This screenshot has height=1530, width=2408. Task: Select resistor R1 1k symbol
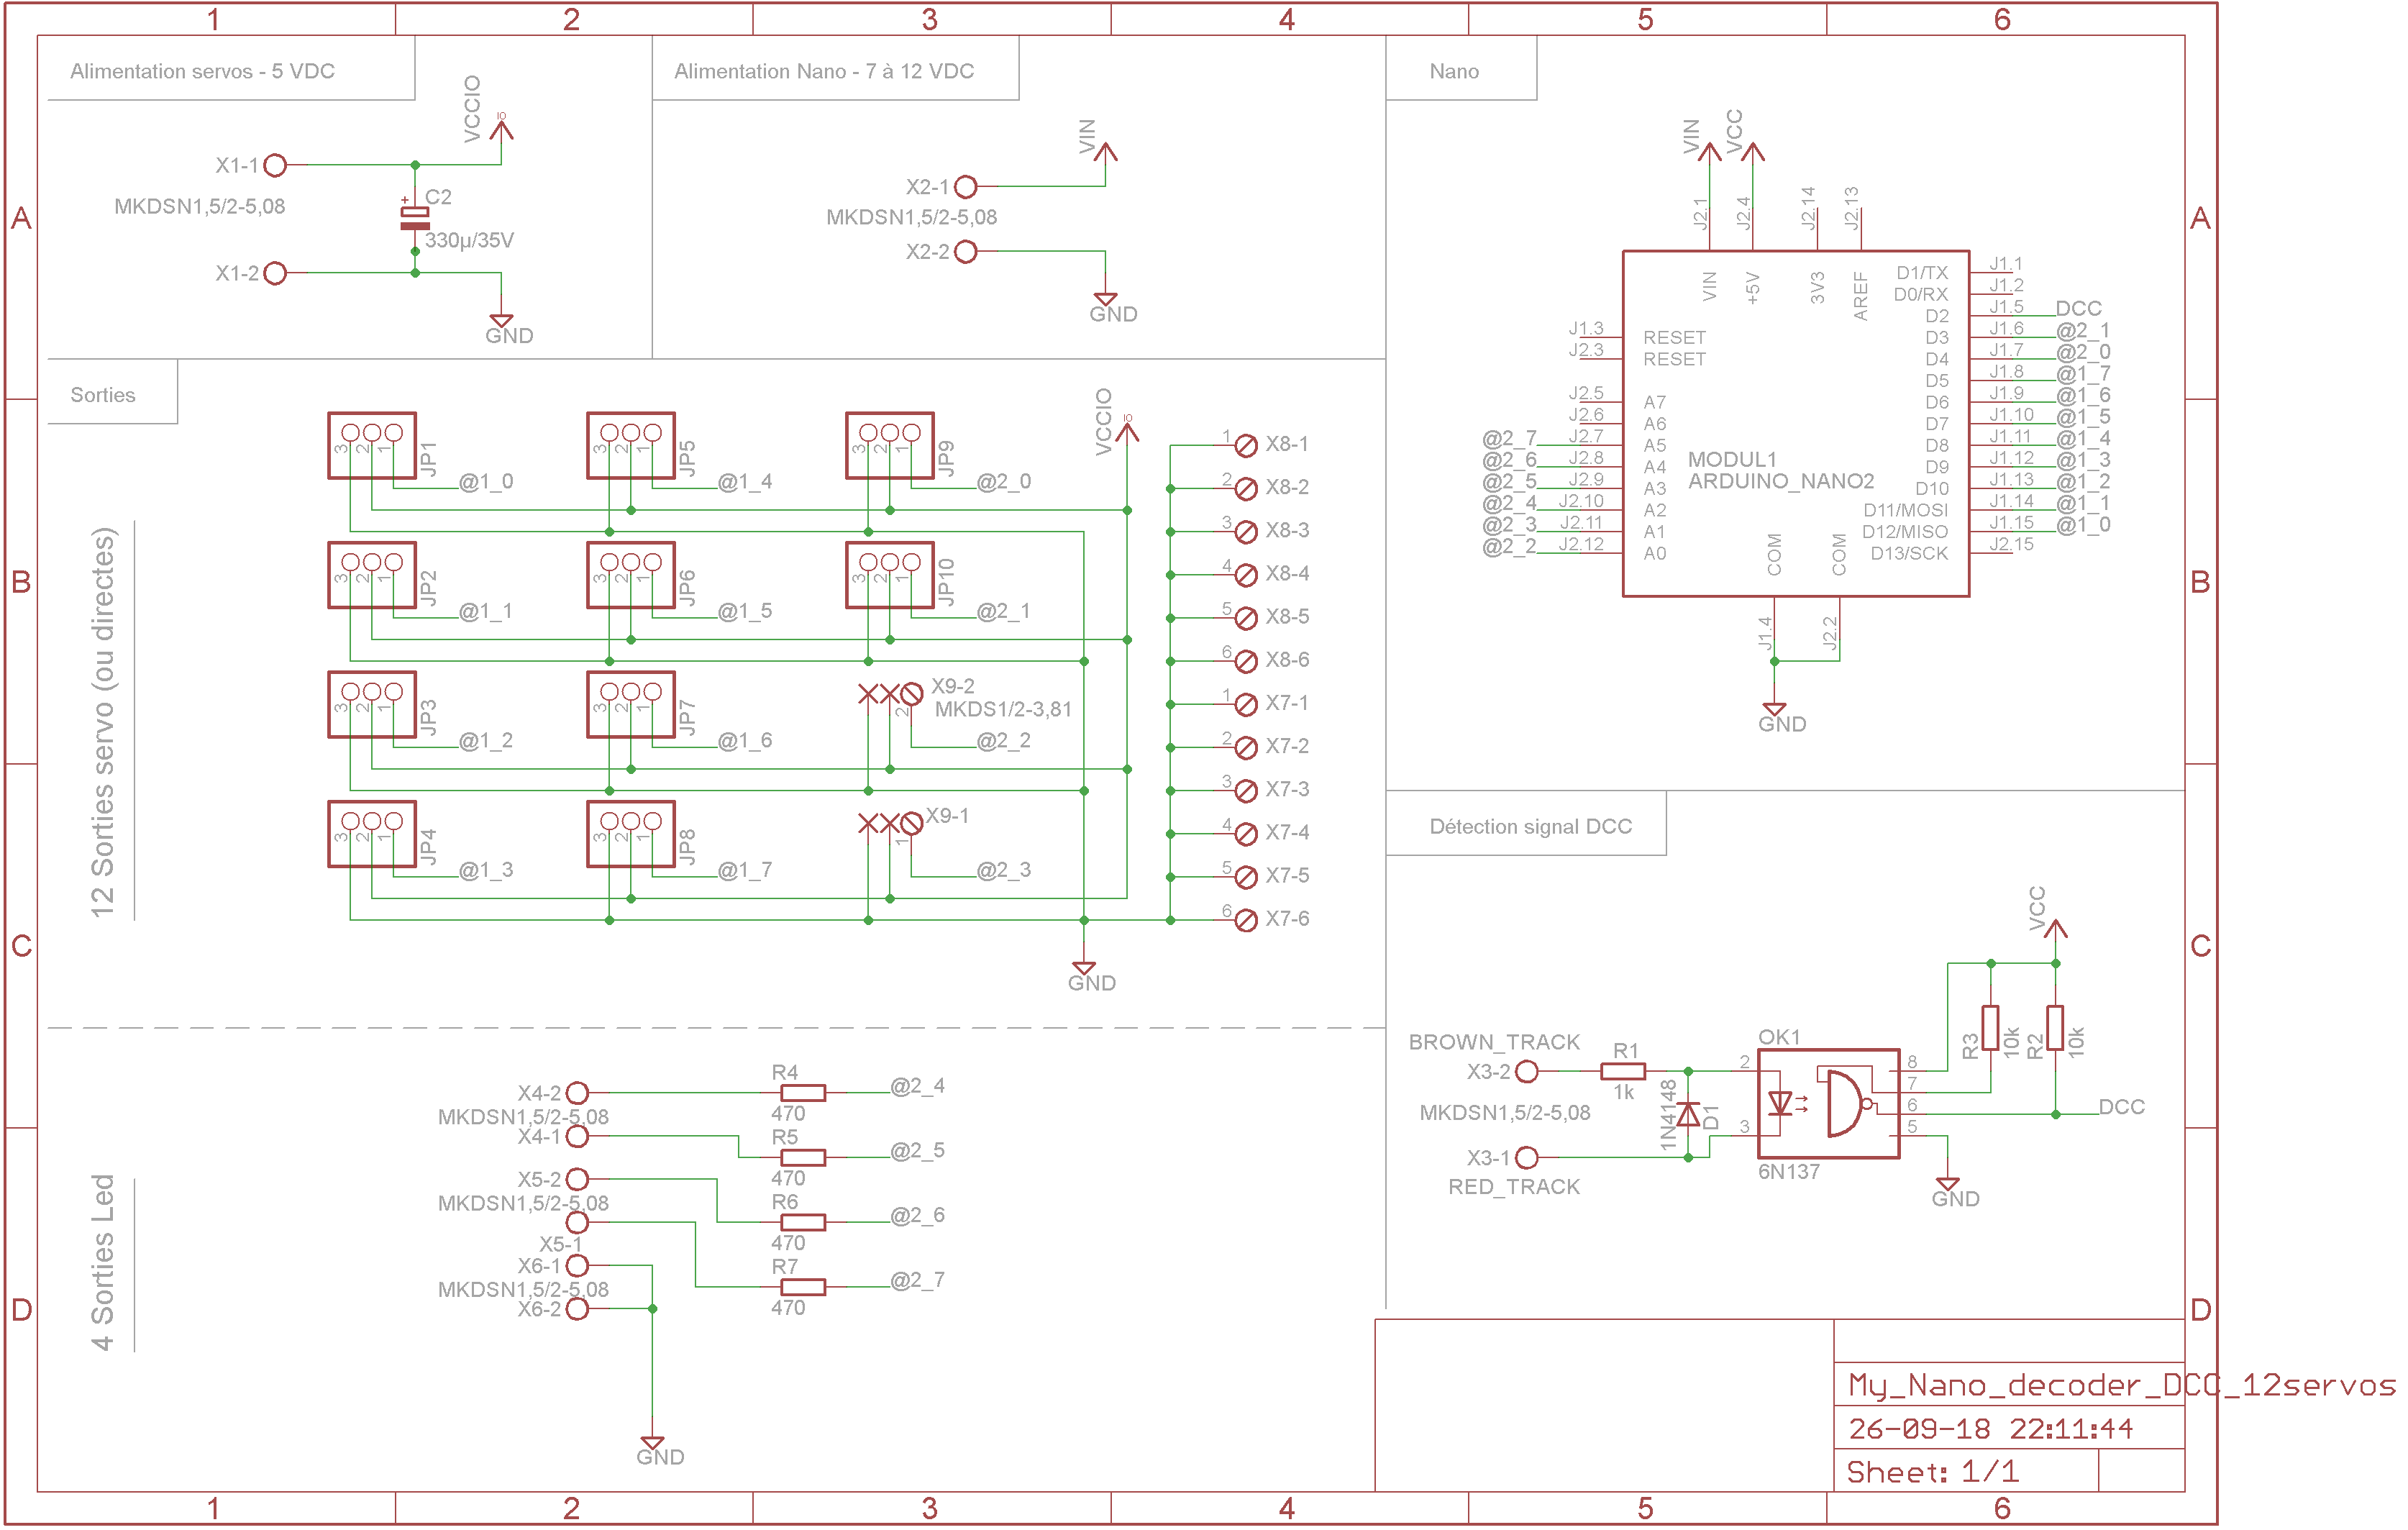[1622, 1071]
